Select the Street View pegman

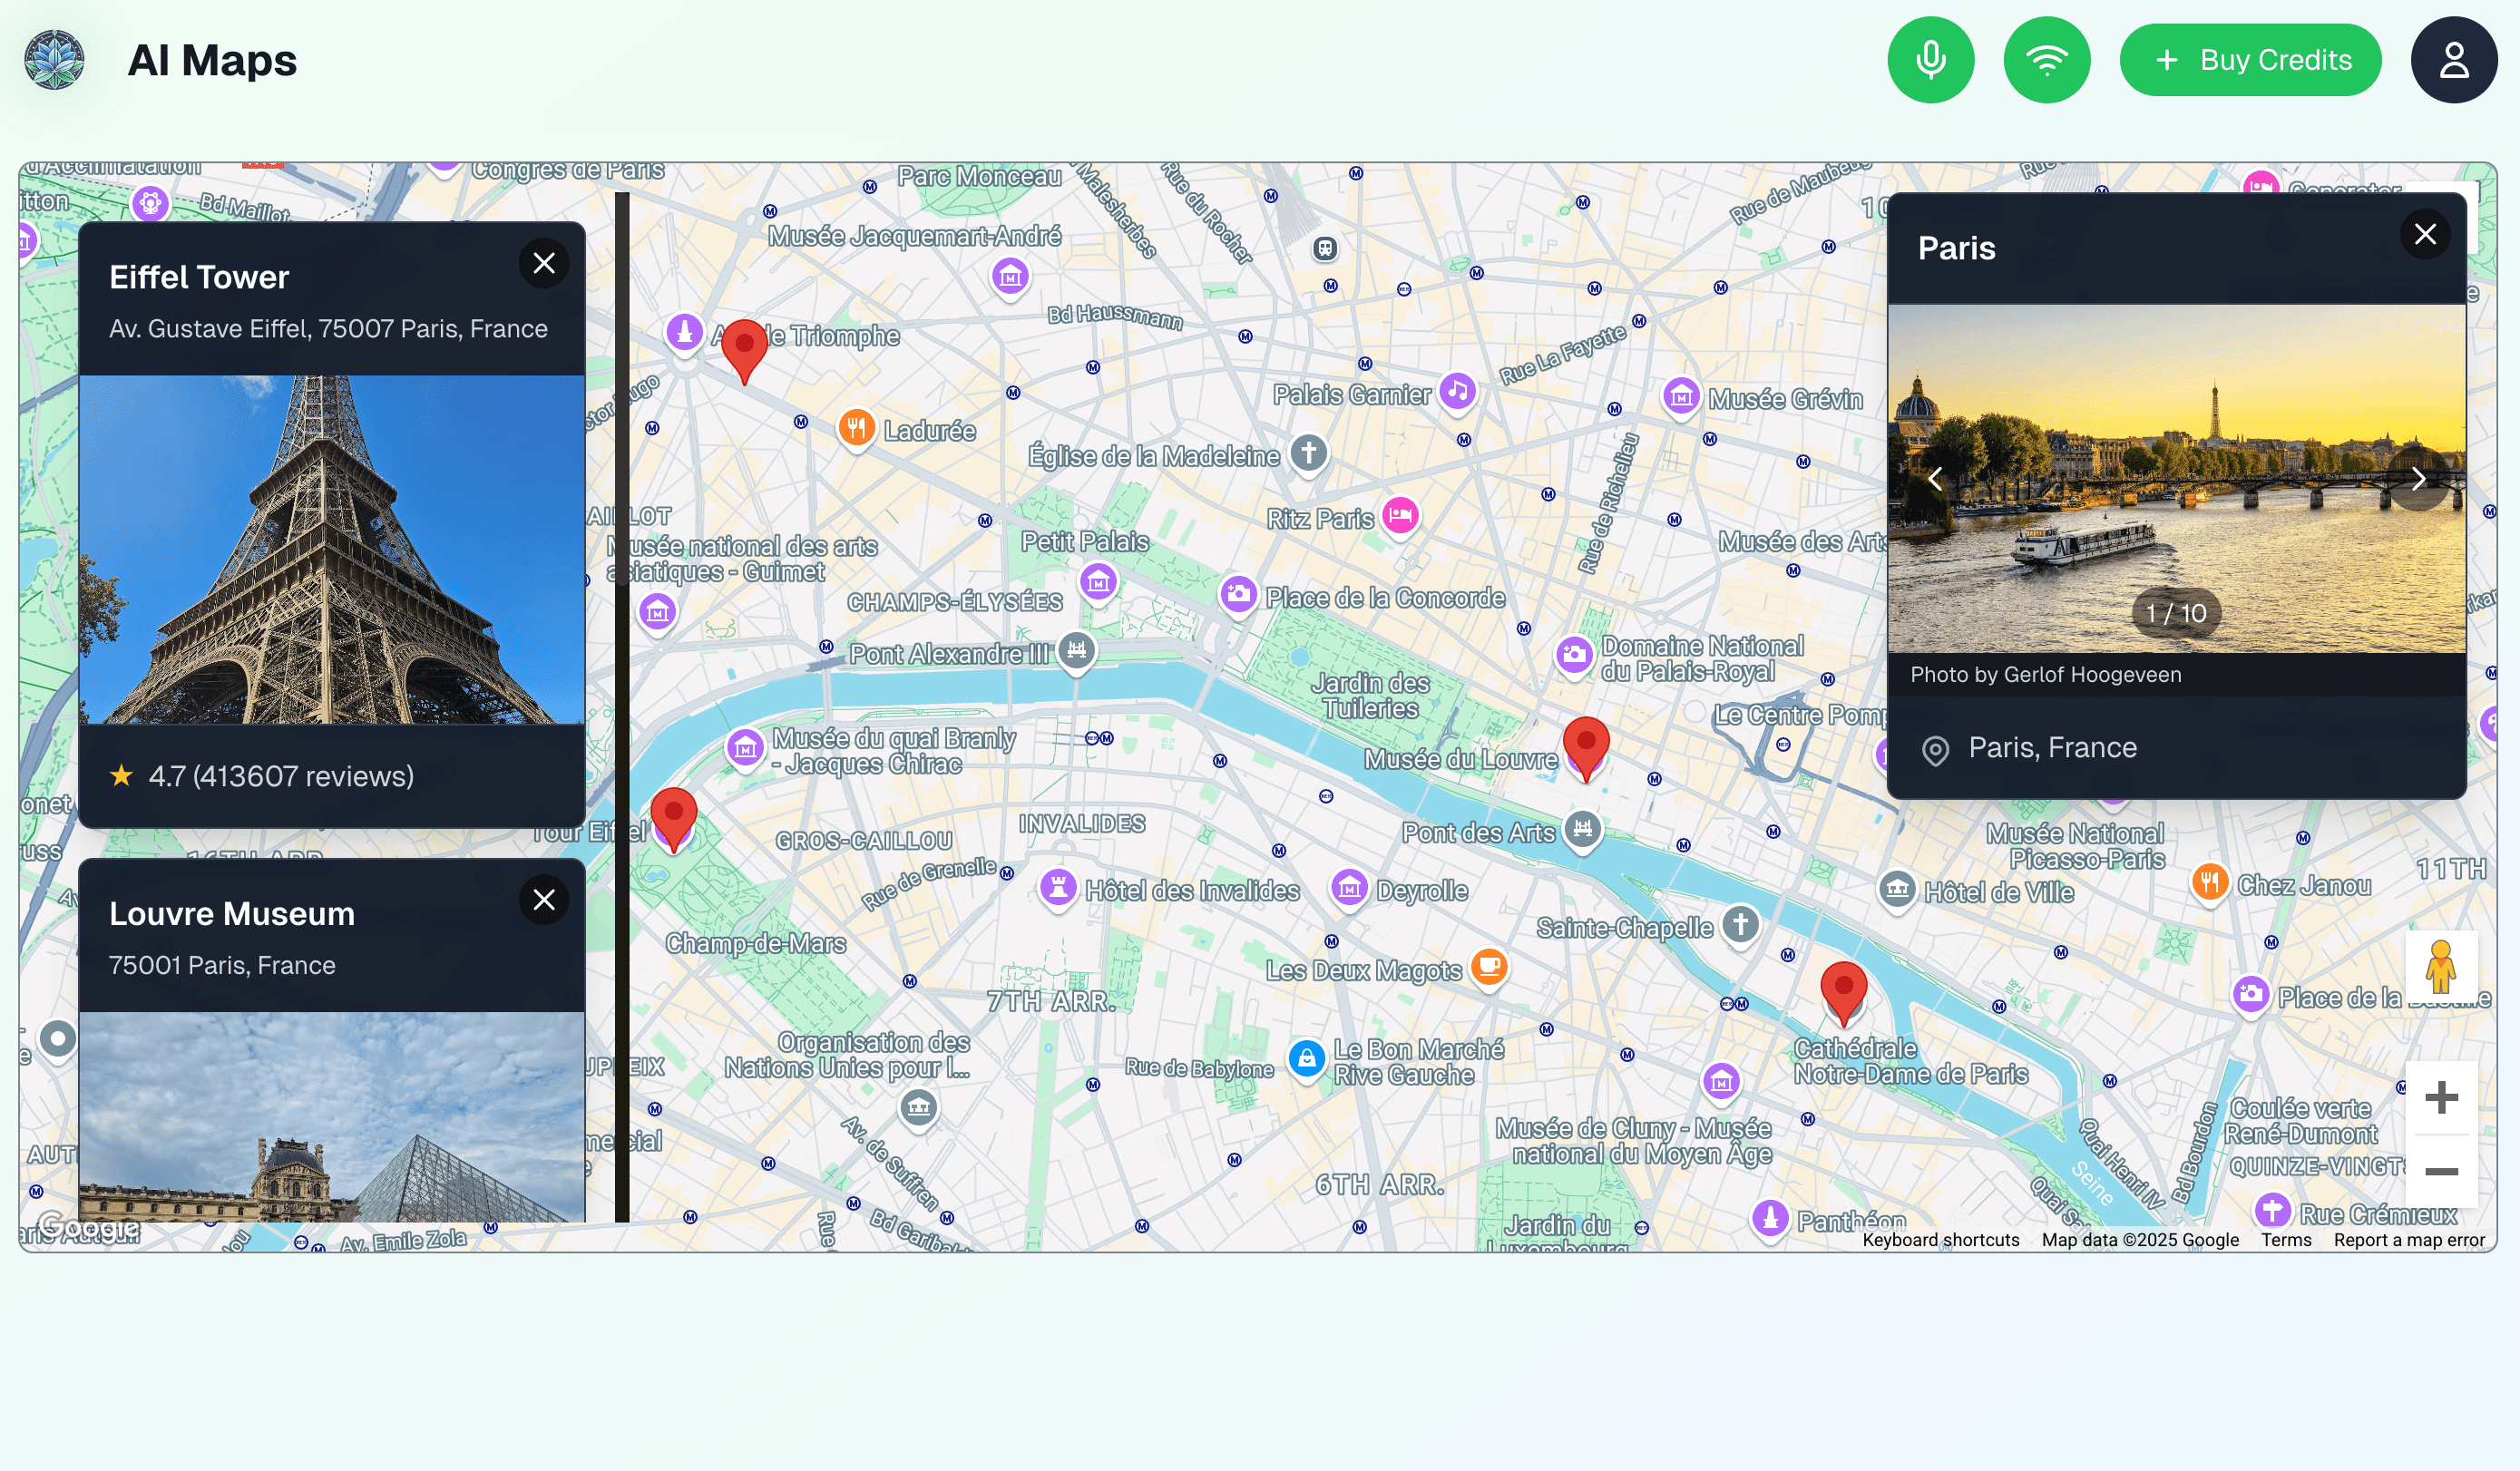tap(2441, 967)
